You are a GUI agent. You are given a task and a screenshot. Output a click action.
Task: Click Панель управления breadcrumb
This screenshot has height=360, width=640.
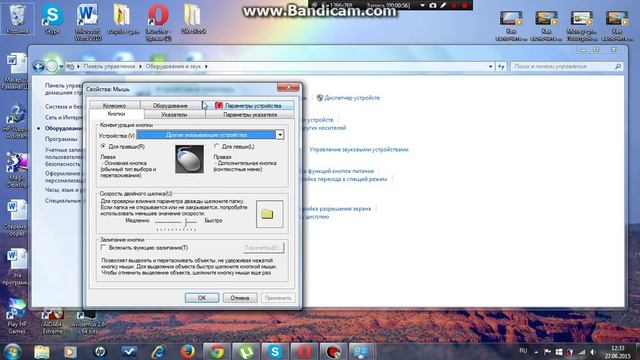[x=109, y=66]
